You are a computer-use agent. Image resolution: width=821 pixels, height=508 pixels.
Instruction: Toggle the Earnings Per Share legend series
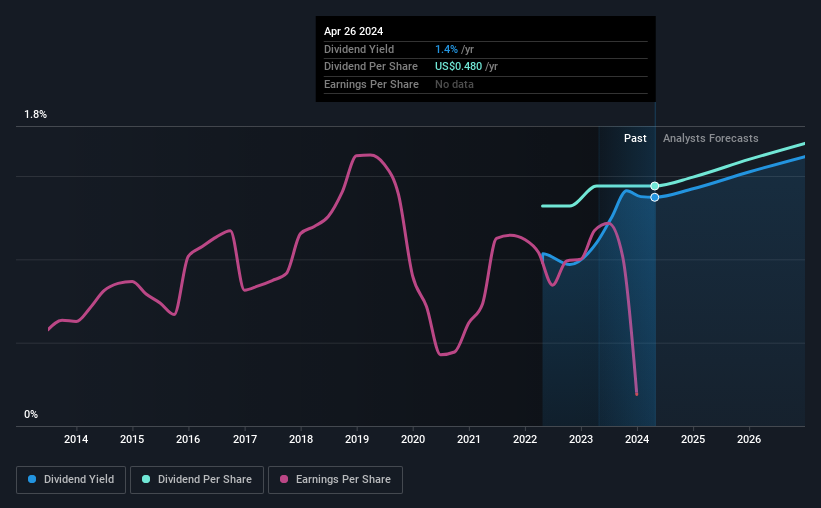335,479
